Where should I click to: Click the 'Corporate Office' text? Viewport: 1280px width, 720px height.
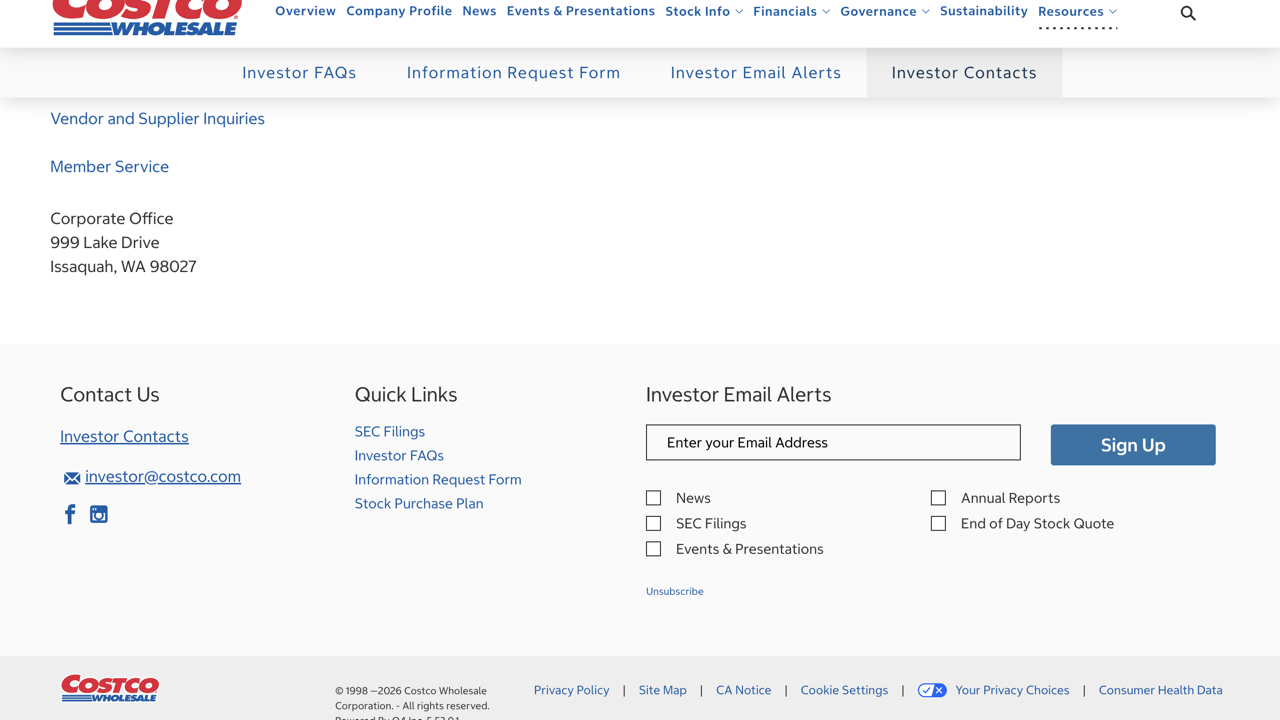pyautogui.click(x=112, y=219)
